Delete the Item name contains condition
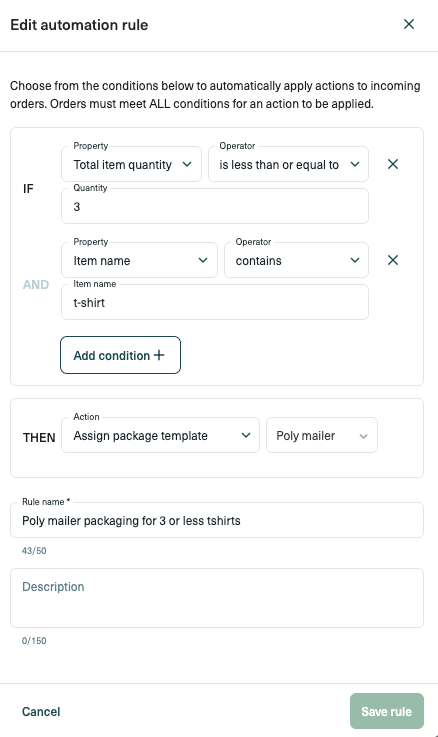 tap(393, 260)
